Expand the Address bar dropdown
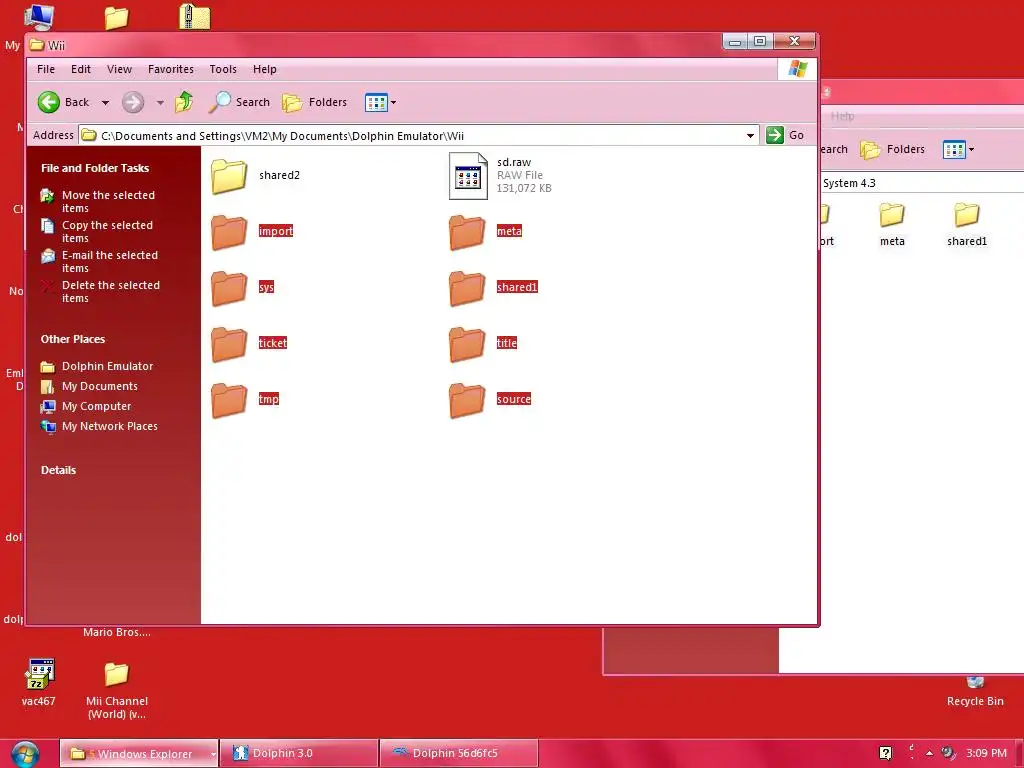 [750, 136]
